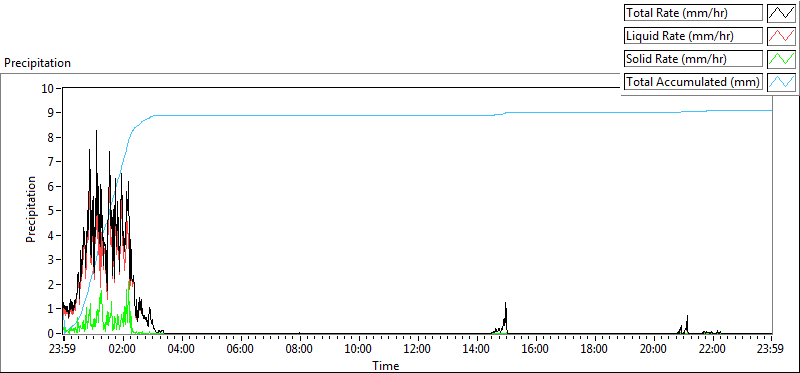Click the x-axis label 04:00

click(x=182, y=350)
